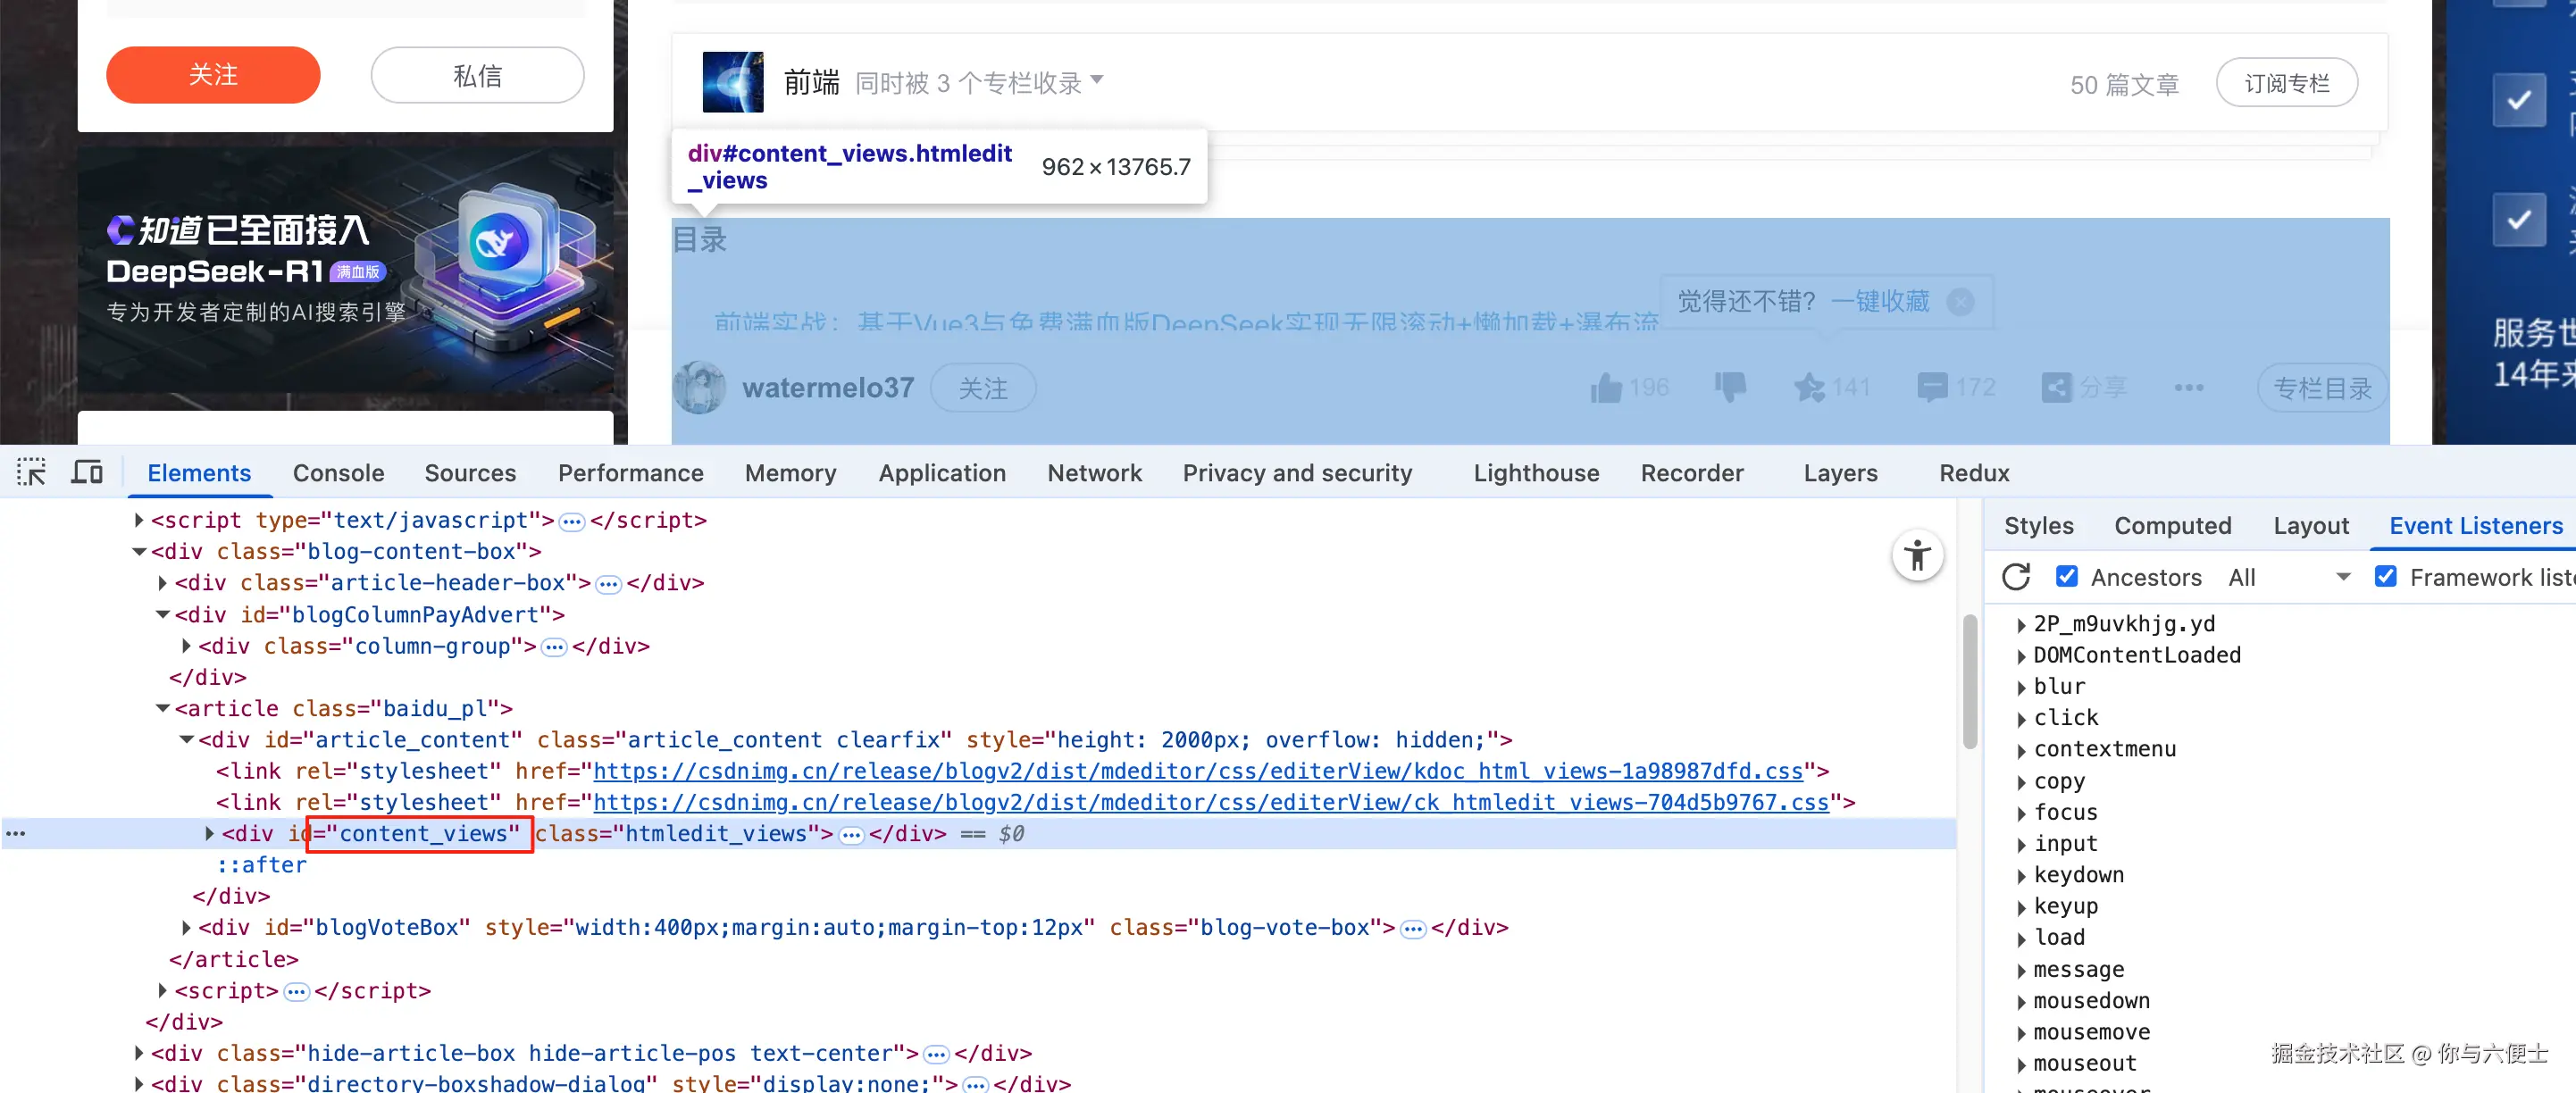2576x1093 pixels.
Task: Uncheck the Ancestors checkbox
Action: pyautogui.click(x=2066, y=577)
